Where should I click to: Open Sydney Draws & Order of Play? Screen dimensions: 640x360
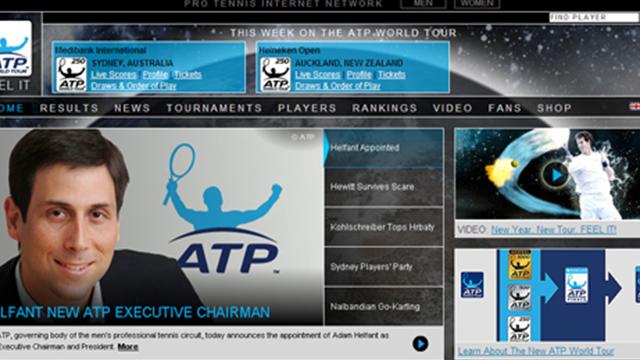click(x=133, y=86)
